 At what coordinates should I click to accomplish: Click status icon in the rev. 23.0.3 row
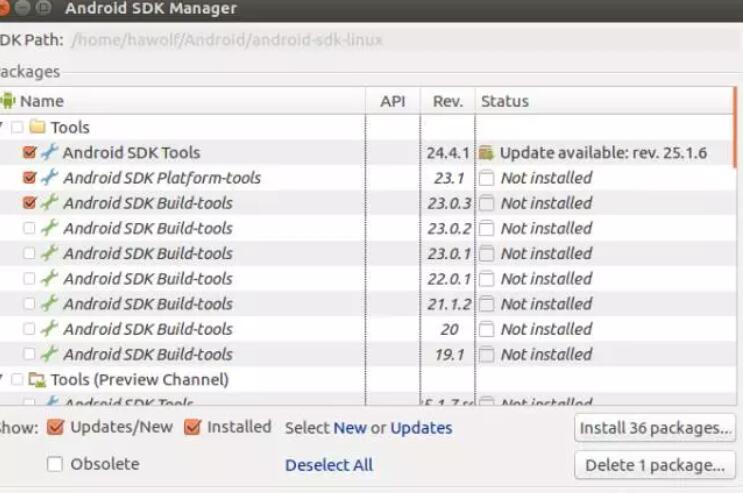tap(486, 203)
